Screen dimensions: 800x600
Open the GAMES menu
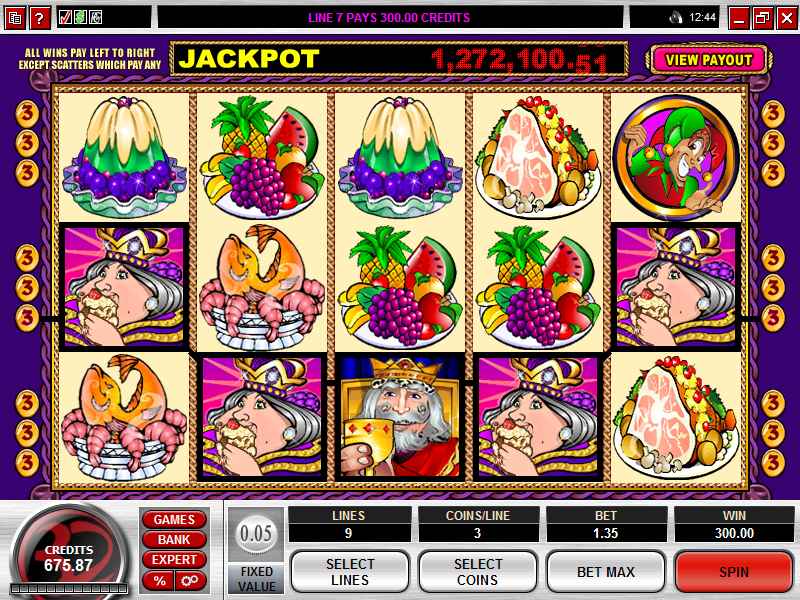174,520
